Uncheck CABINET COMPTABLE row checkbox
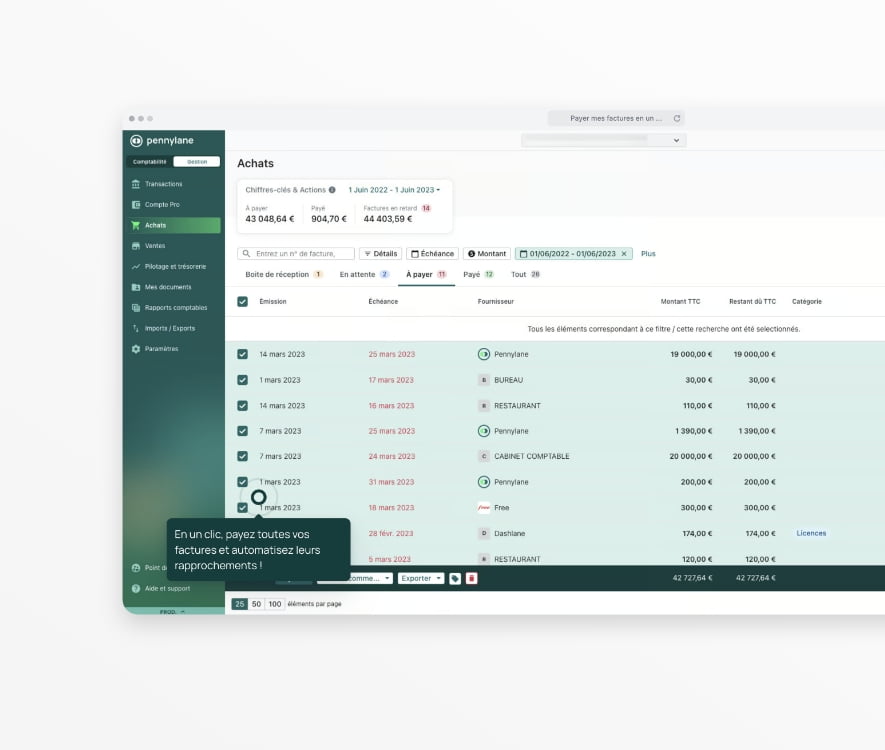 click(x=243, y=457)
